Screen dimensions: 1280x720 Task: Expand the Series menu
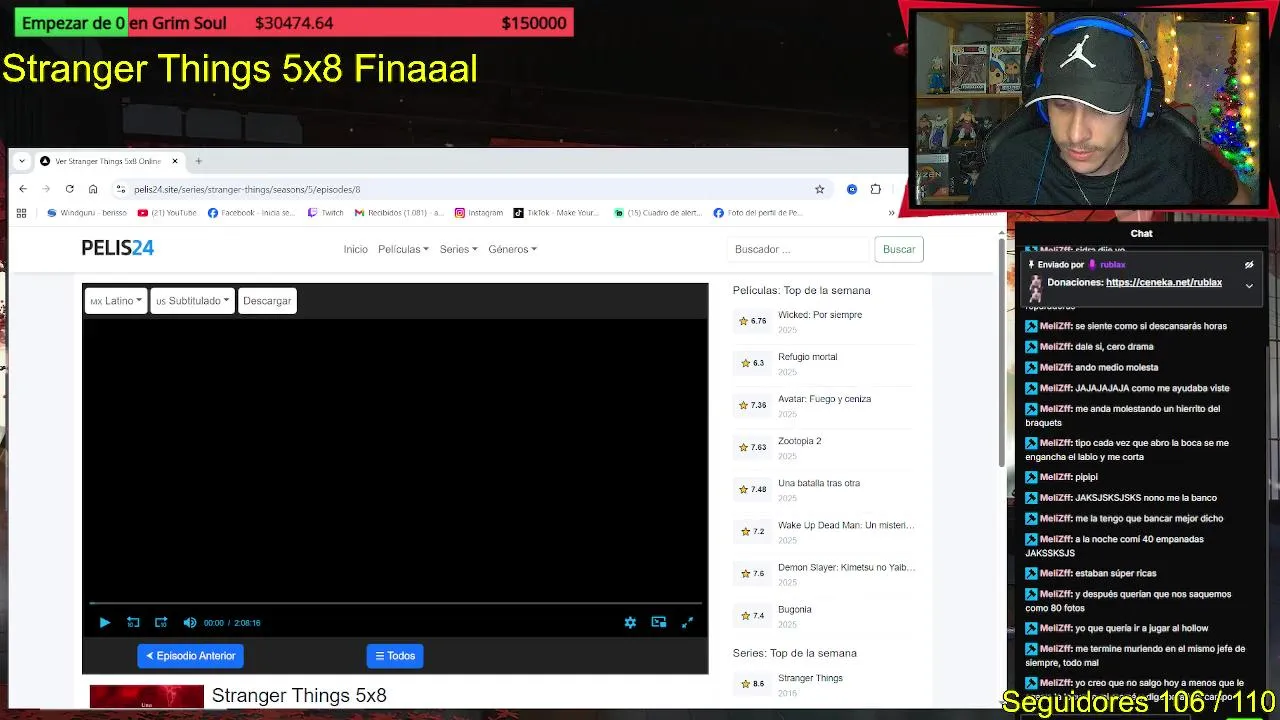coord(458,249)
